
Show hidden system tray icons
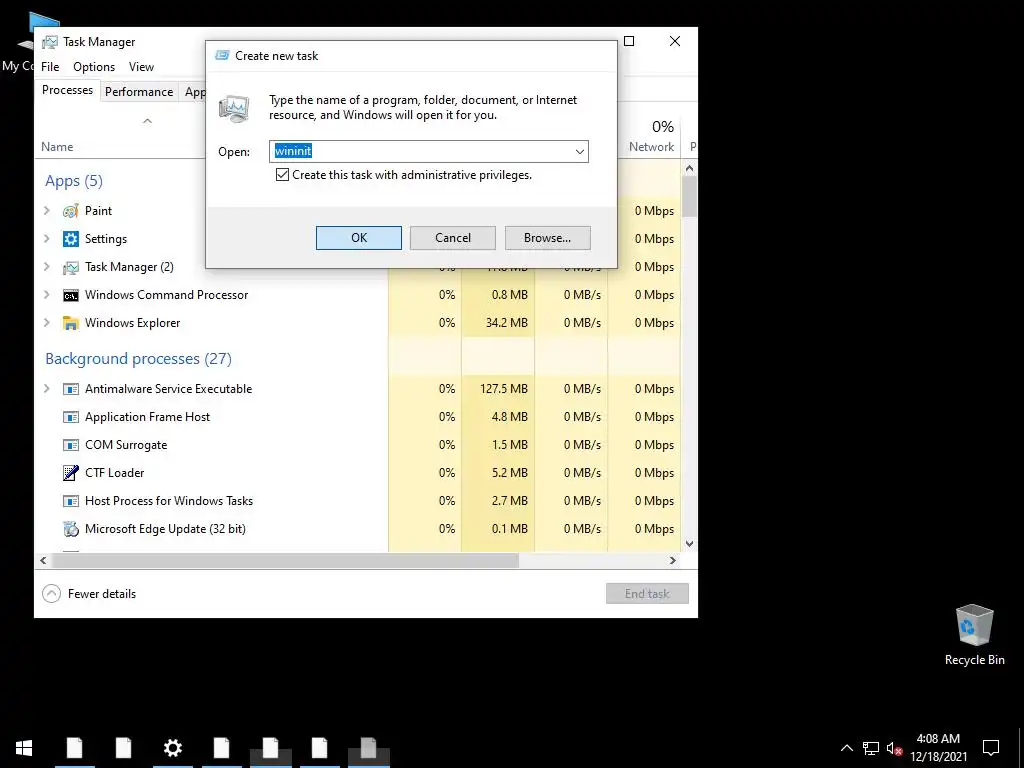coord(846,748)
